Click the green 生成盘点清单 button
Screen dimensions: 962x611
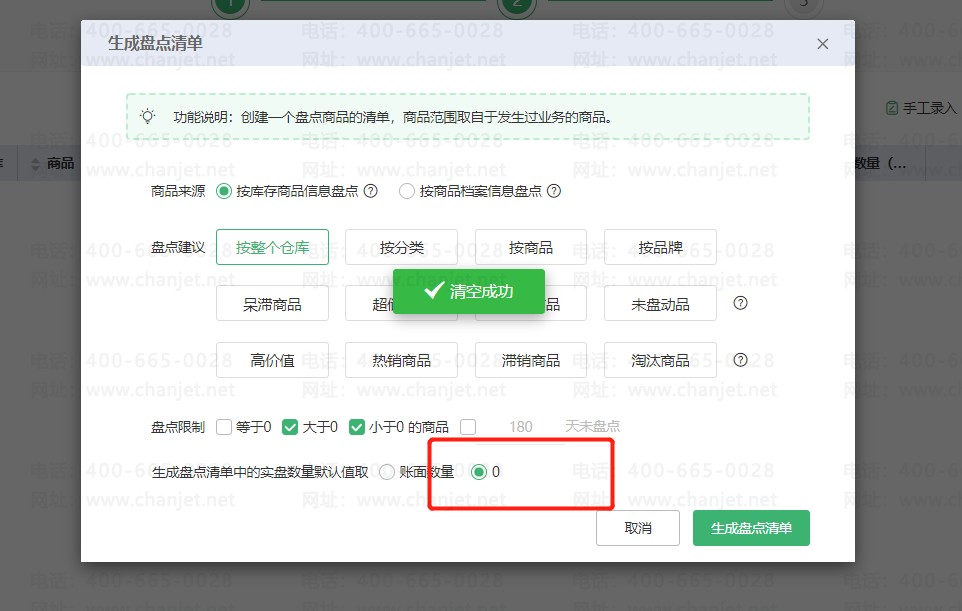point(751,528)
